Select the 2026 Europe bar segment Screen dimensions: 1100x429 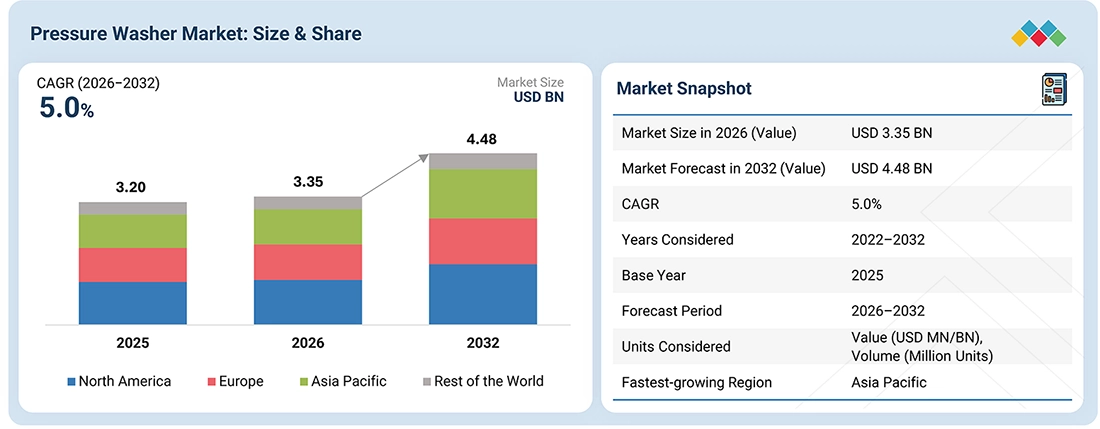tap(308, 262)
